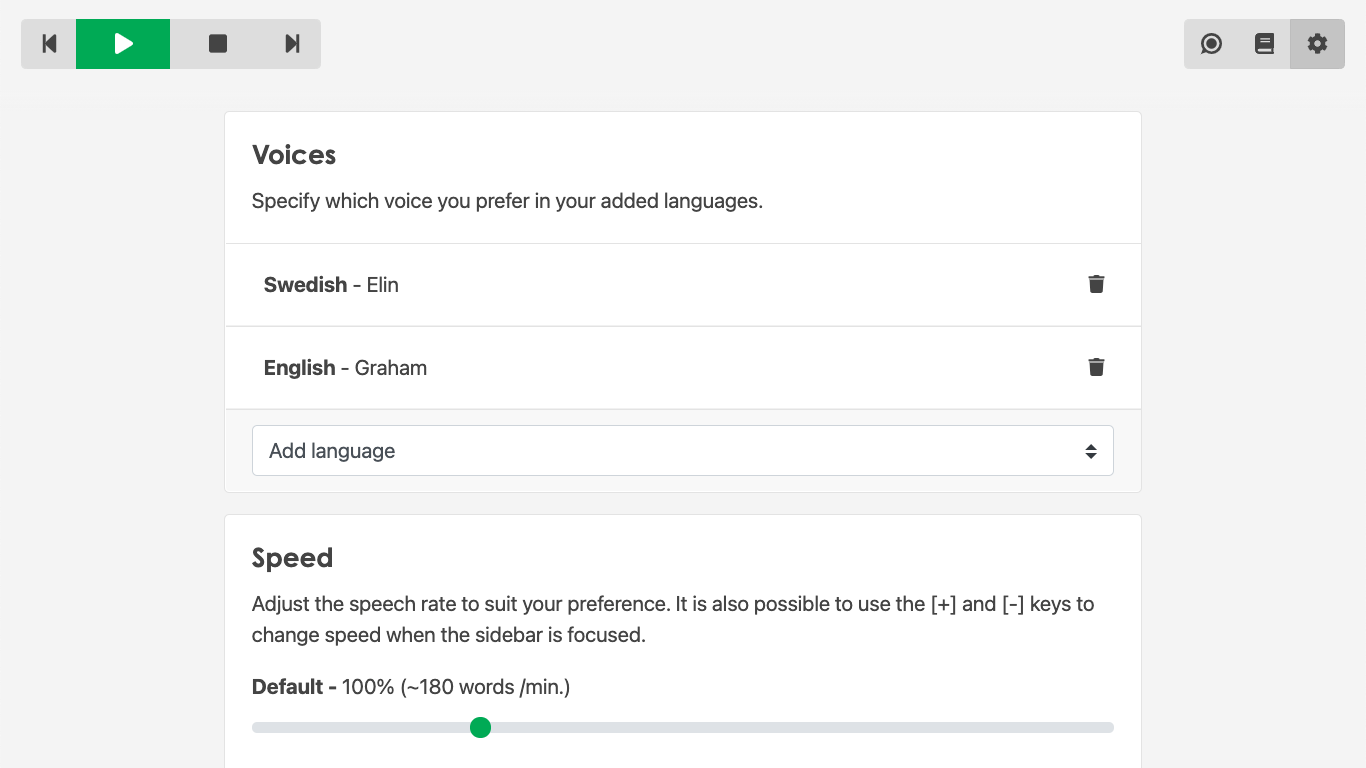Click the green speed slider handle
The width and height of the screenshot is (1366, 768).
tap(480, 727)
